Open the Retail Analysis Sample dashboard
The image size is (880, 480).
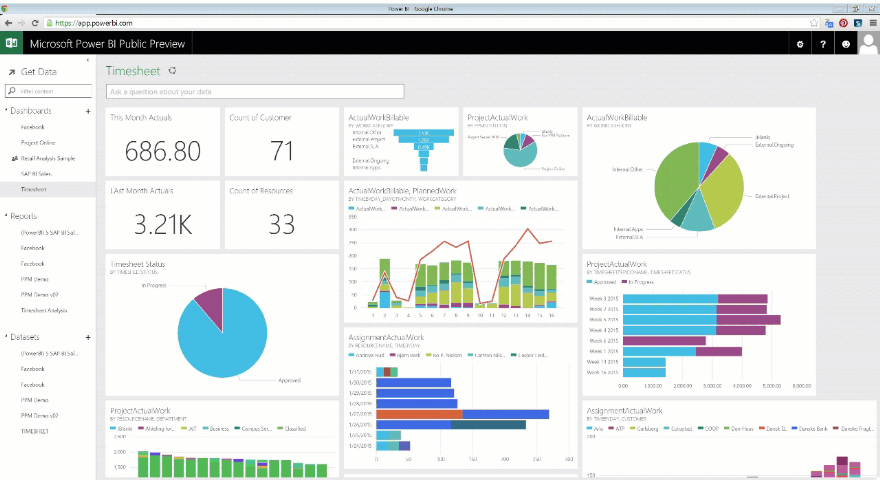click(47, 158)
